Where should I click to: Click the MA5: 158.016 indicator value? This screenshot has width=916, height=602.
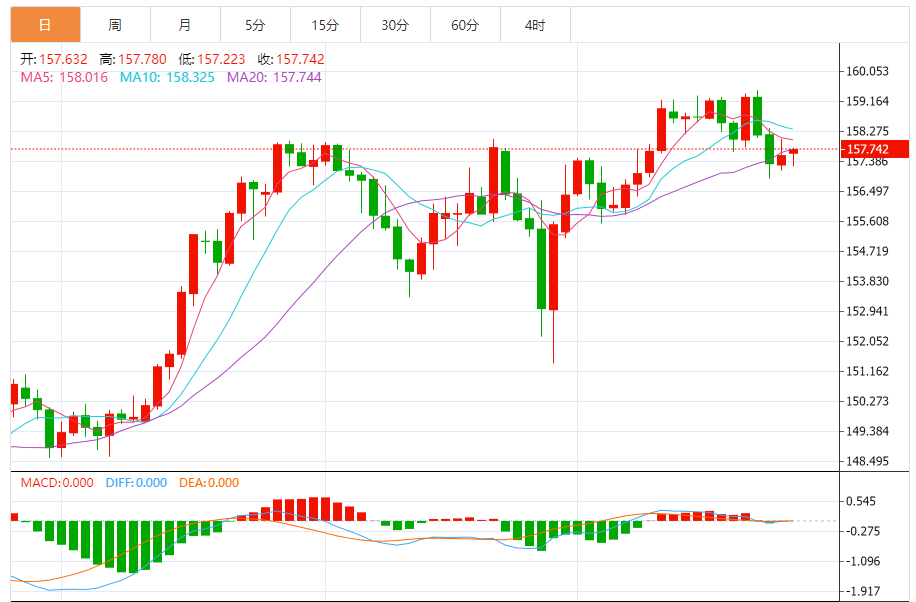(x=64, y=77)
